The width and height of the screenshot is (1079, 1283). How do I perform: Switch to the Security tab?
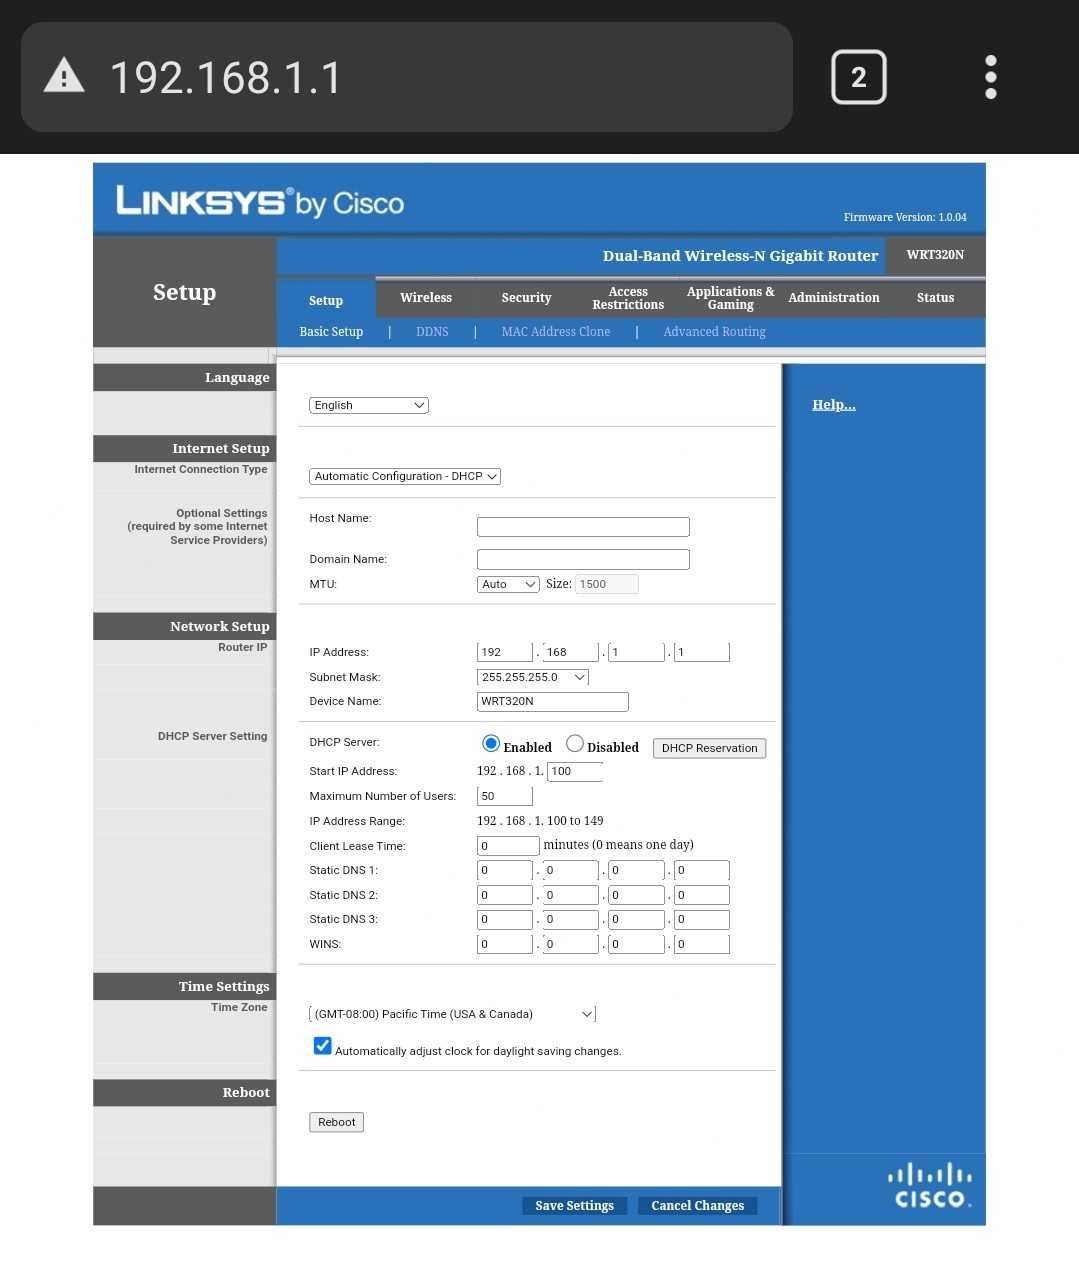coord(526,298)
